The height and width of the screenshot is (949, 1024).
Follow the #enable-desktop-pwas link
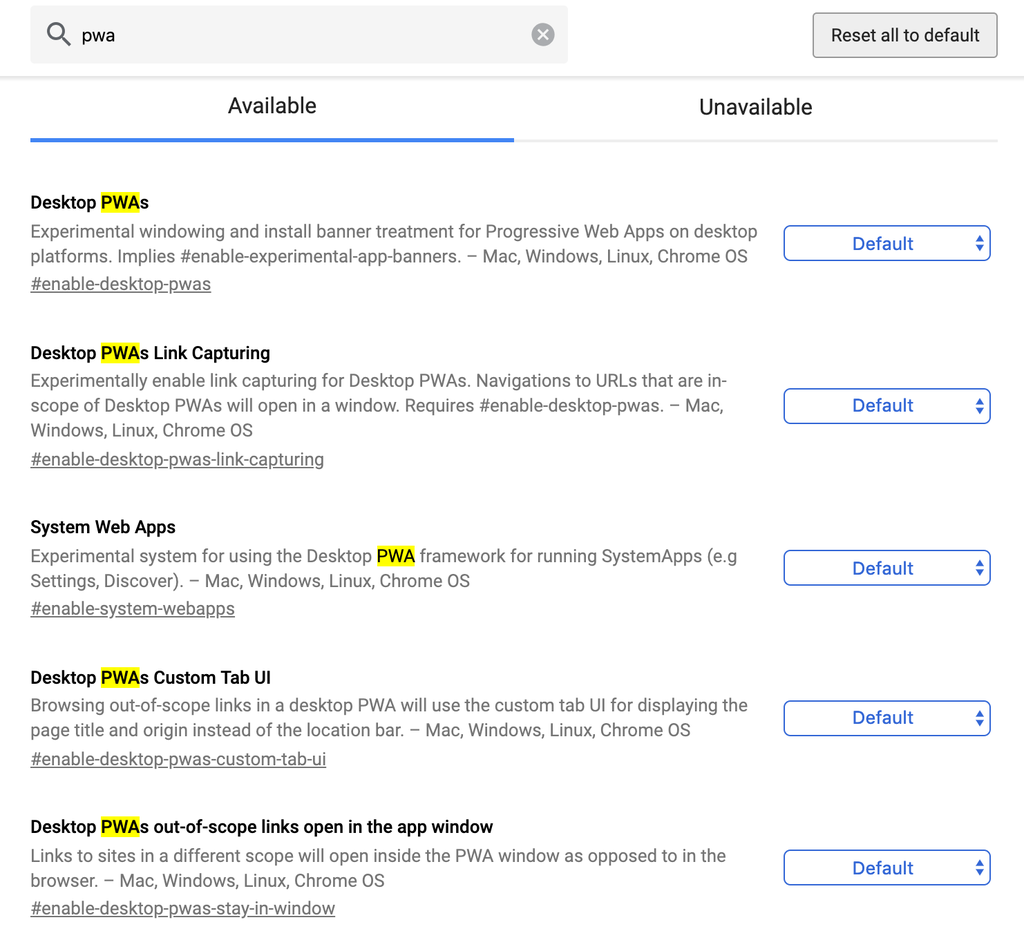coord(121,284)
